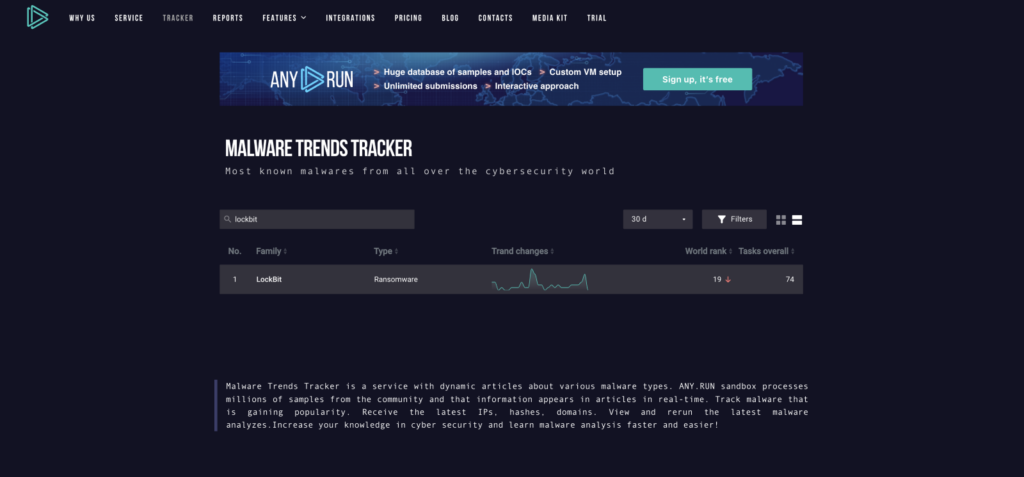The width and height of the screenshot is (1024, 477).
Task: Go to the Reports page
Action: (x=228, y=18)
